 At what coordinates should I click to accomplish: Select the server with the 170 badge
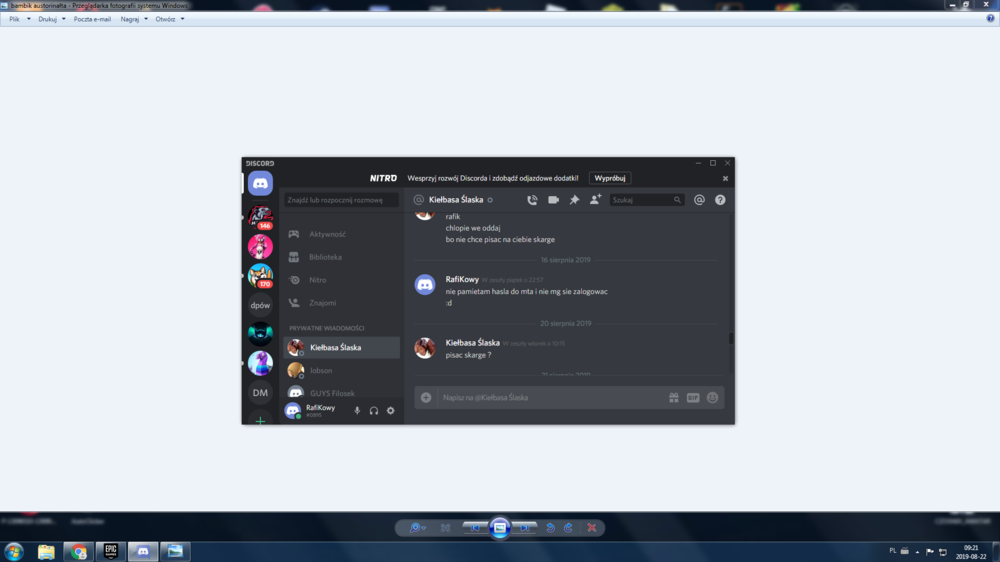coord(260,276)
